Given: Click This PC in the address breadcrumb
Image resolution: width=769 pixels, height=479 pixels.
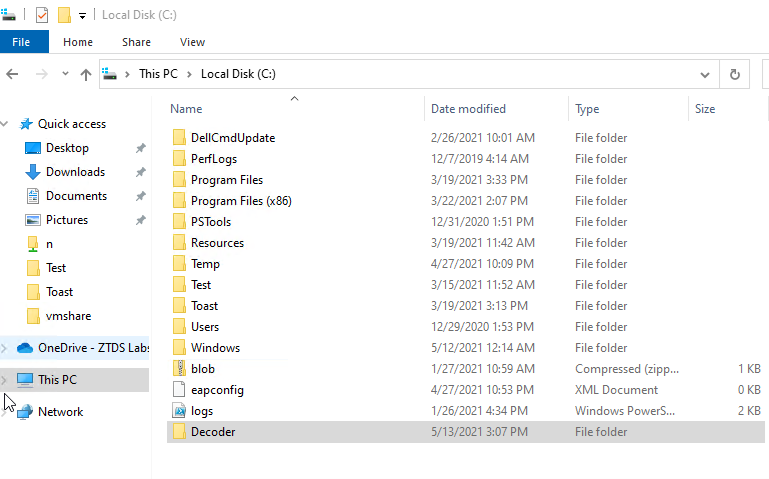Looking at the screenshot, I should [158, 74].
